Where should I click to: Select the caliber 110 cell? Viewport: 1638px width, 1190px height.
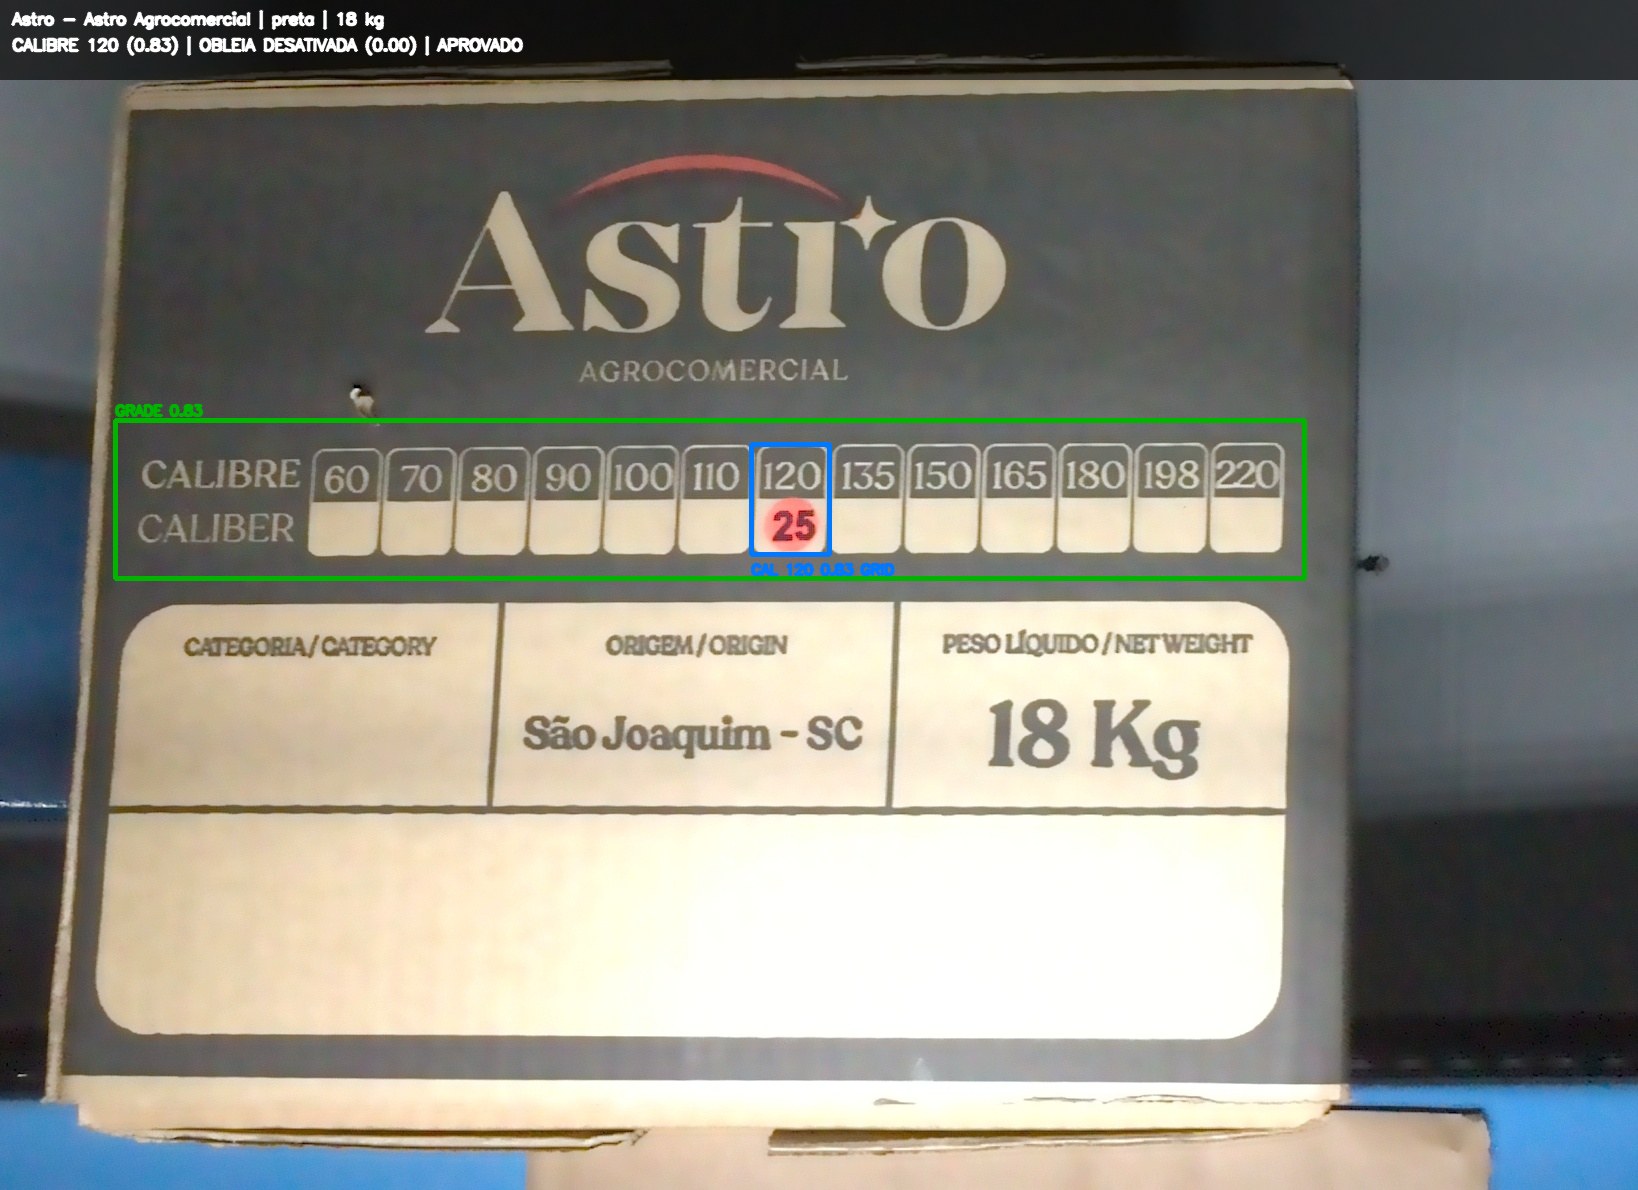(x=715, y=499)
